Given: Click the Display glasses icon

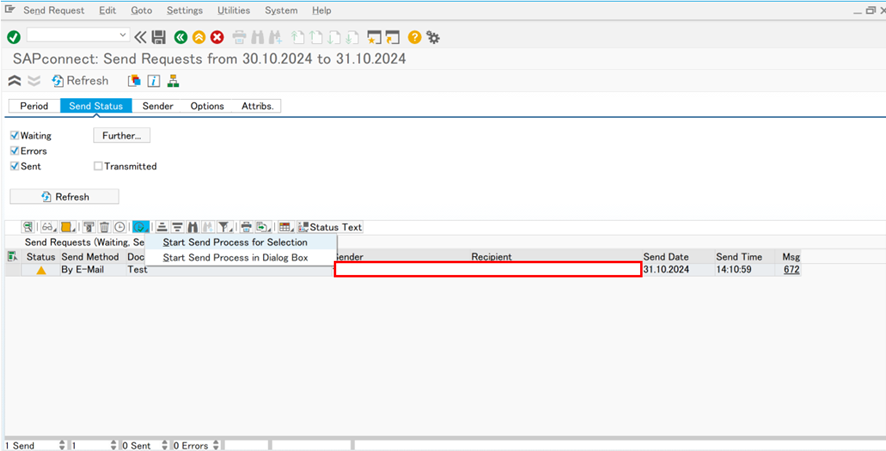Looking at the screenshot, I should click(49, 227).
